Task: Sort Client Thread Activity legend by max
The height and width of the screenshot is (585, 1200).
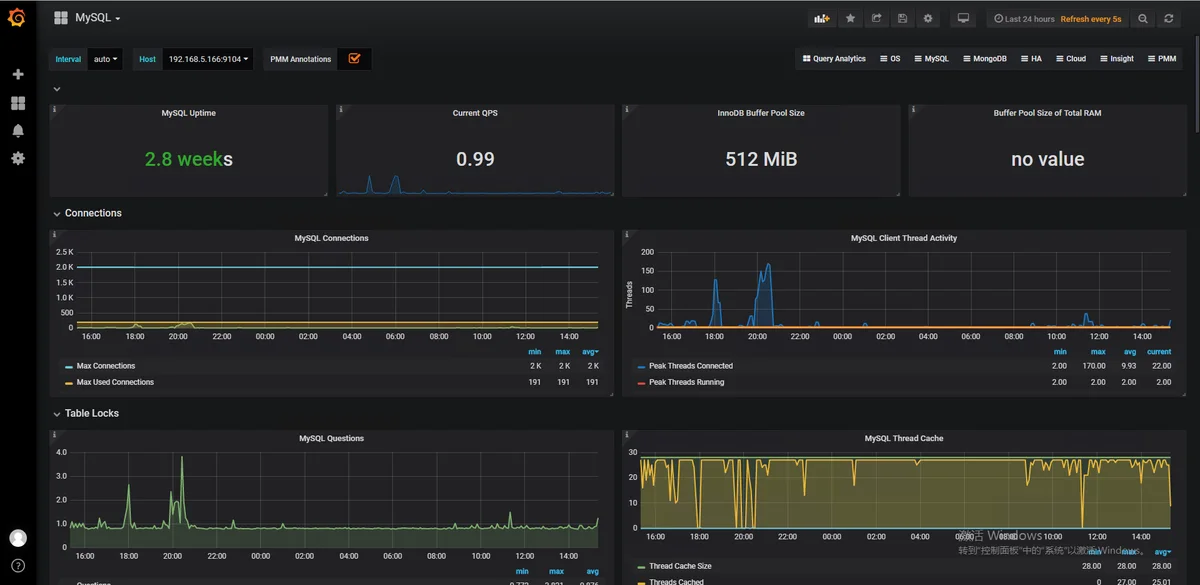Action: [1098, 352]
